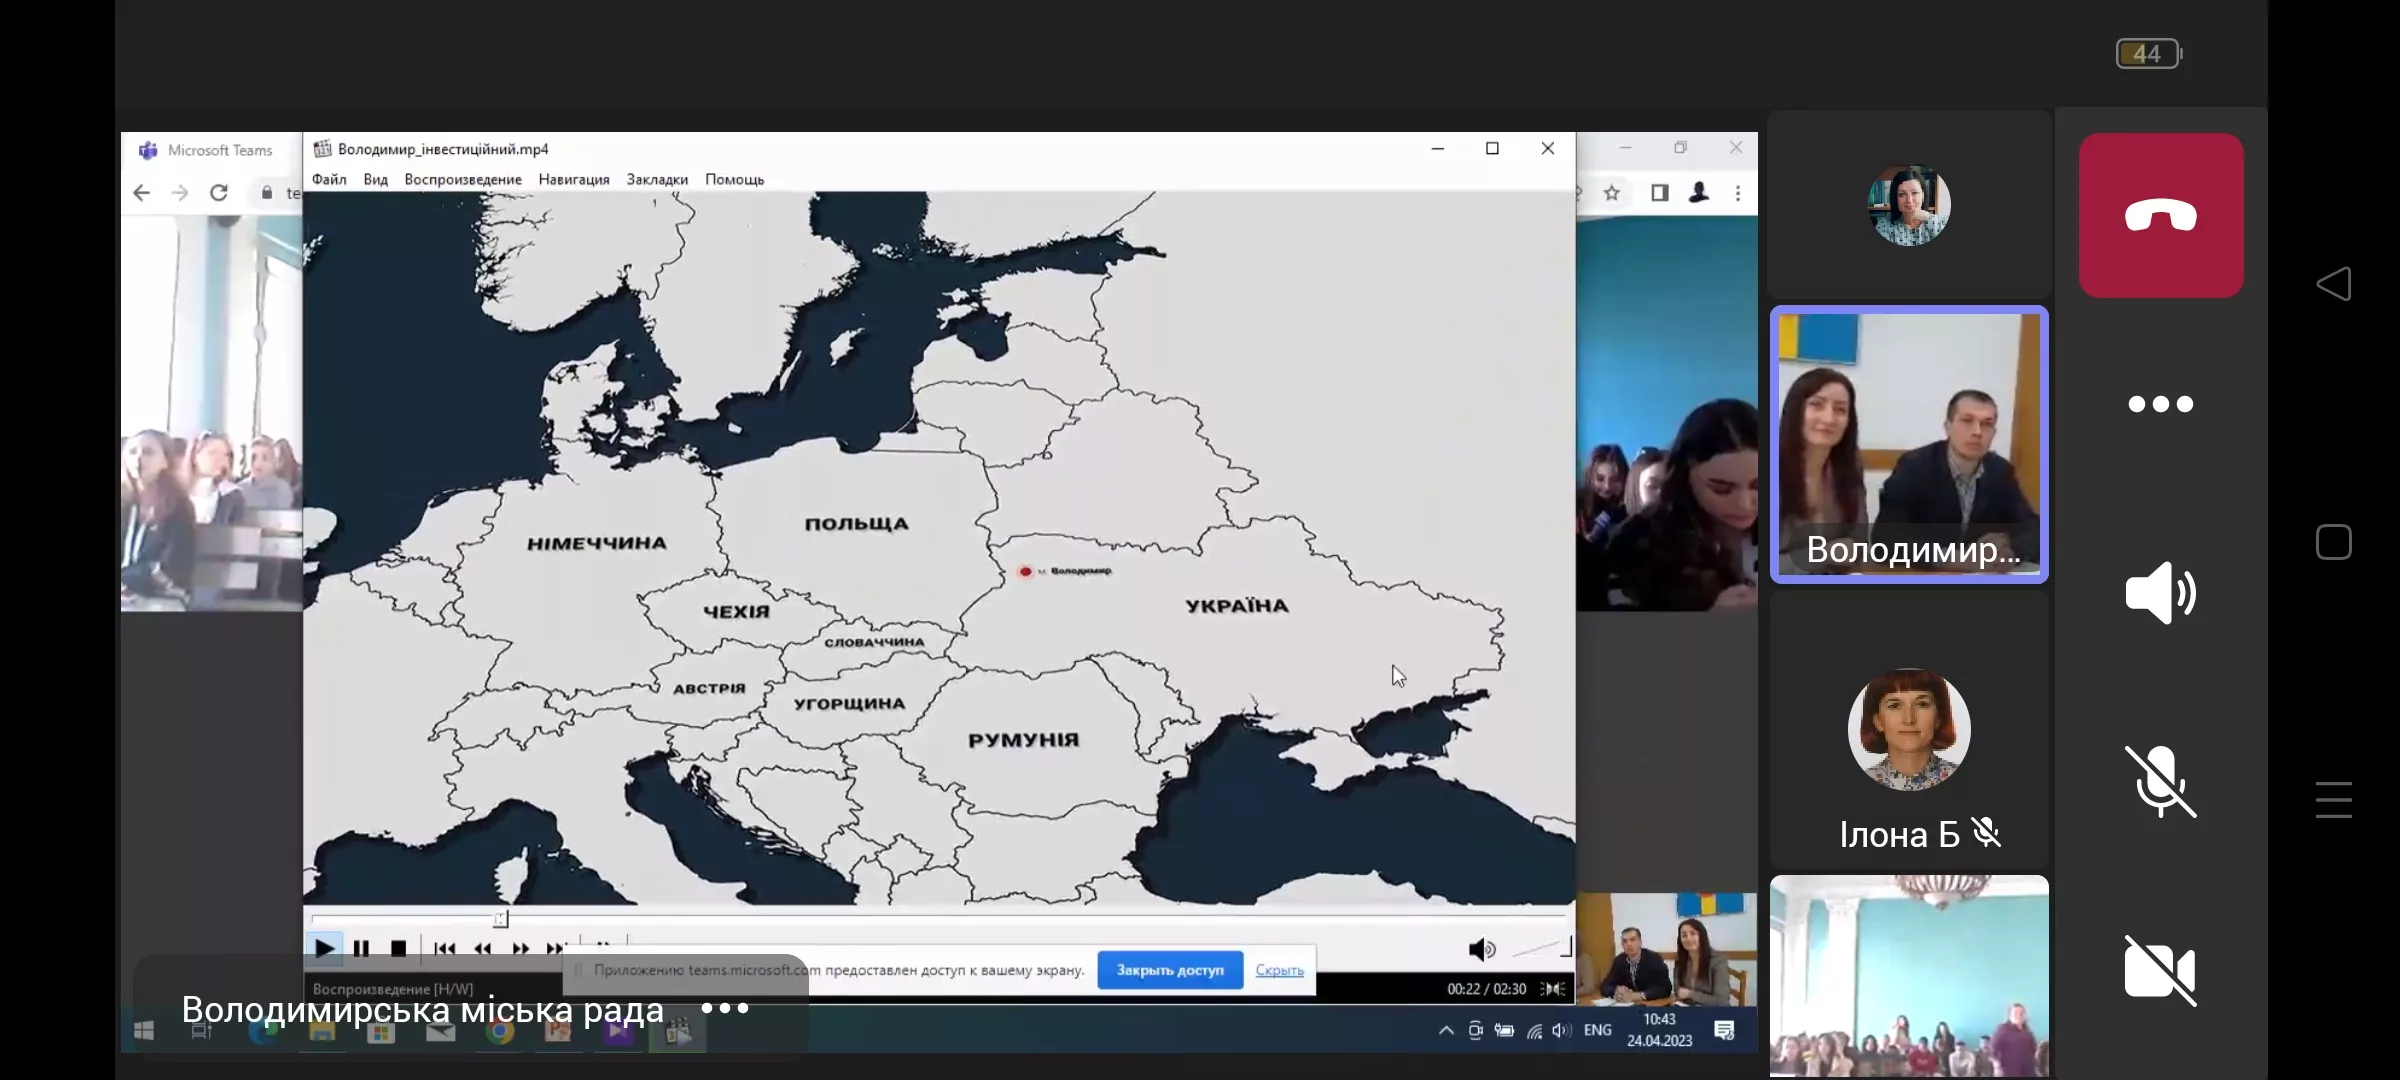Mute the player volume speaker icon

(x=1480, y=949)
